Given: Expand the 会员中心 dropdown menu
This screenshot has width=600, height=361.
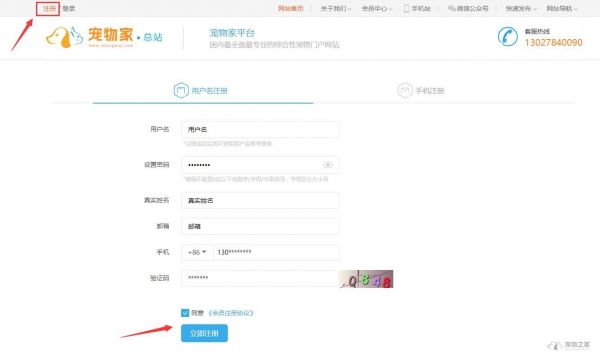Looking at the screenshot, I should (x=377, y=8).
